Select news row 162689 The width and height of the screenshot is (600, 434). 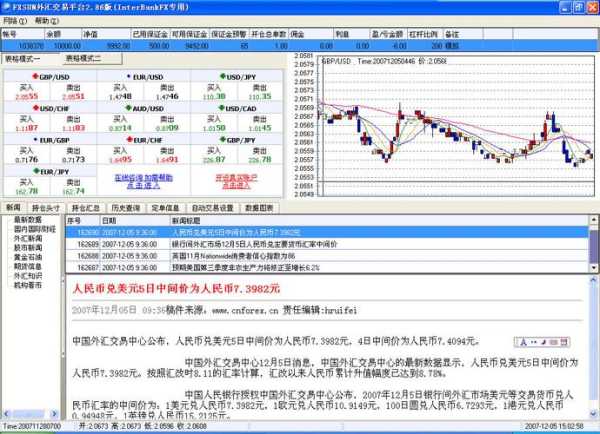pyautogui.click(x=327, y=244)
